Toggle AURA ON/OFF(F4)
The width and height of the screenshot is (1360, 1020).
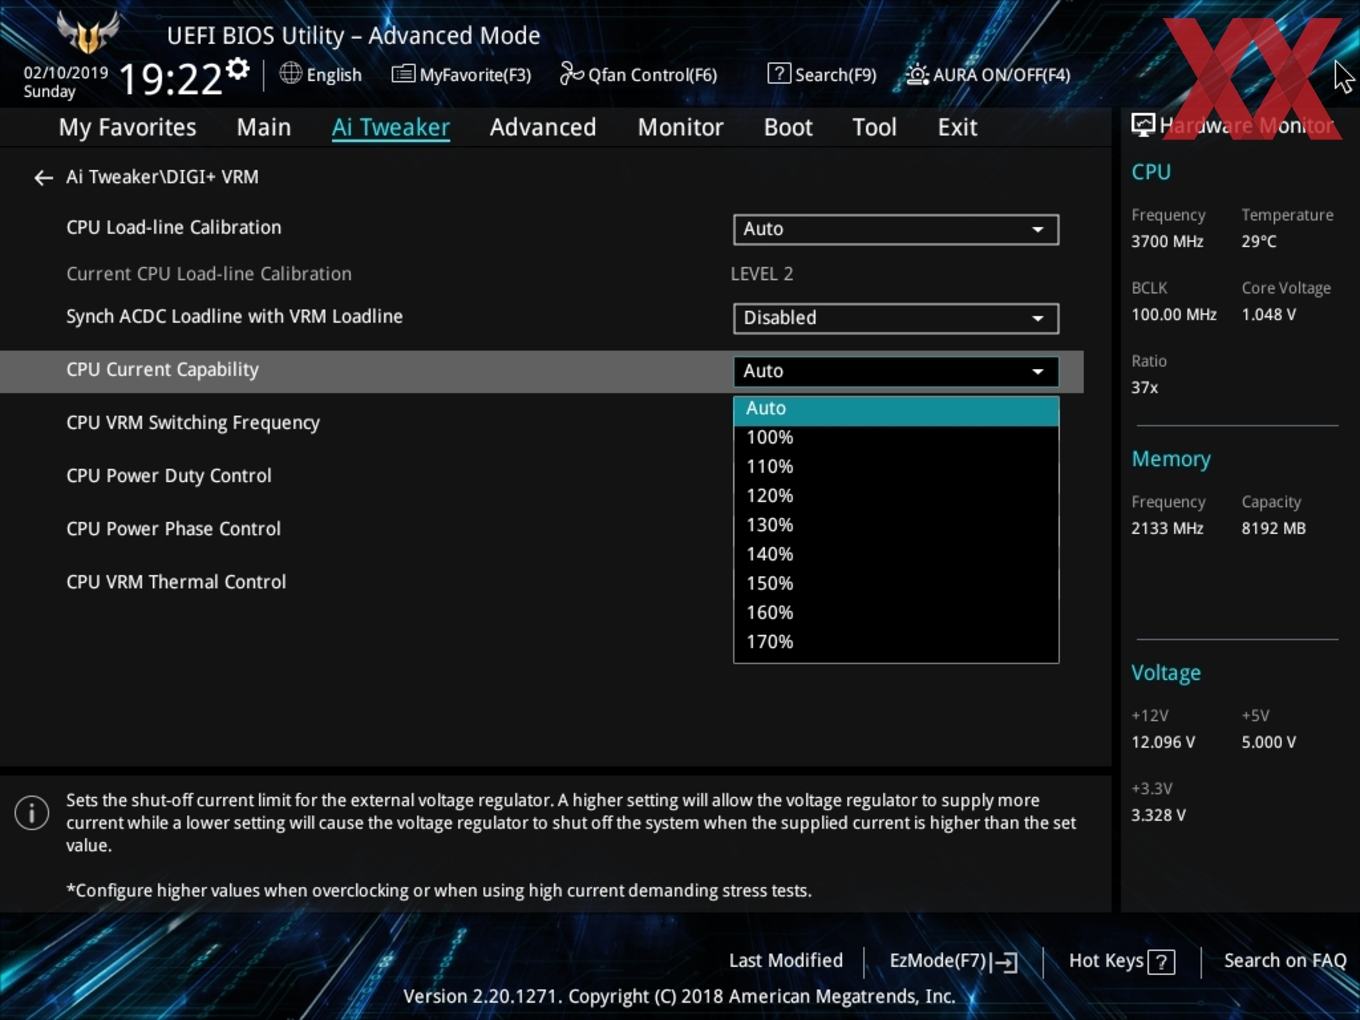(x=988, y=75)
